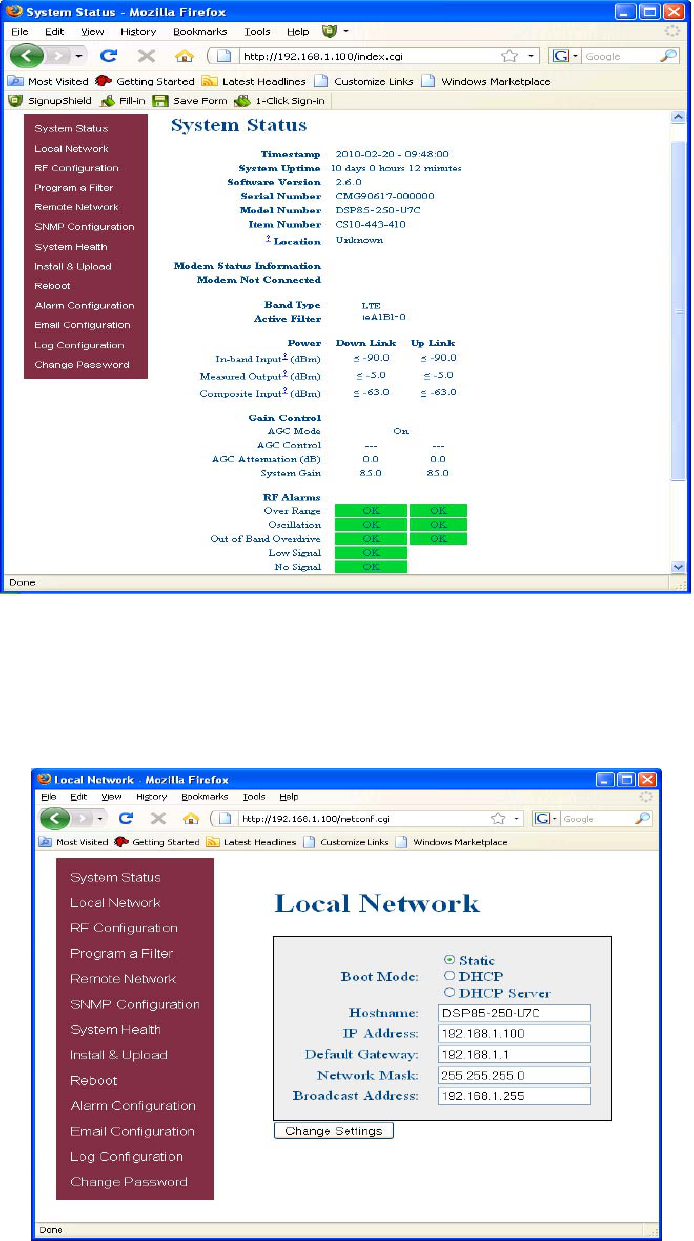The width and height of the screenshot is (694, 1241).
Task: Open History menu in System Status window
Action: coord(138,32)
